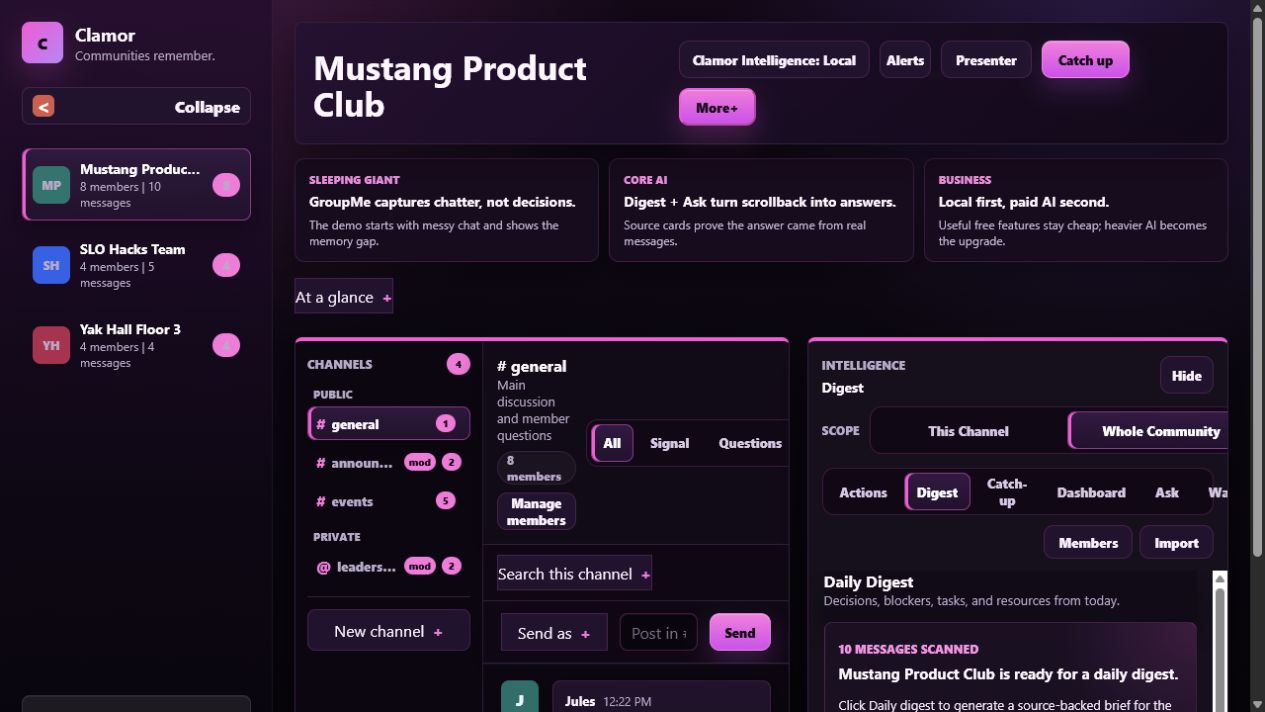Screen dimensions: 1265x712
Task: Open the More+ menu in header
Action: coord(717,107)
